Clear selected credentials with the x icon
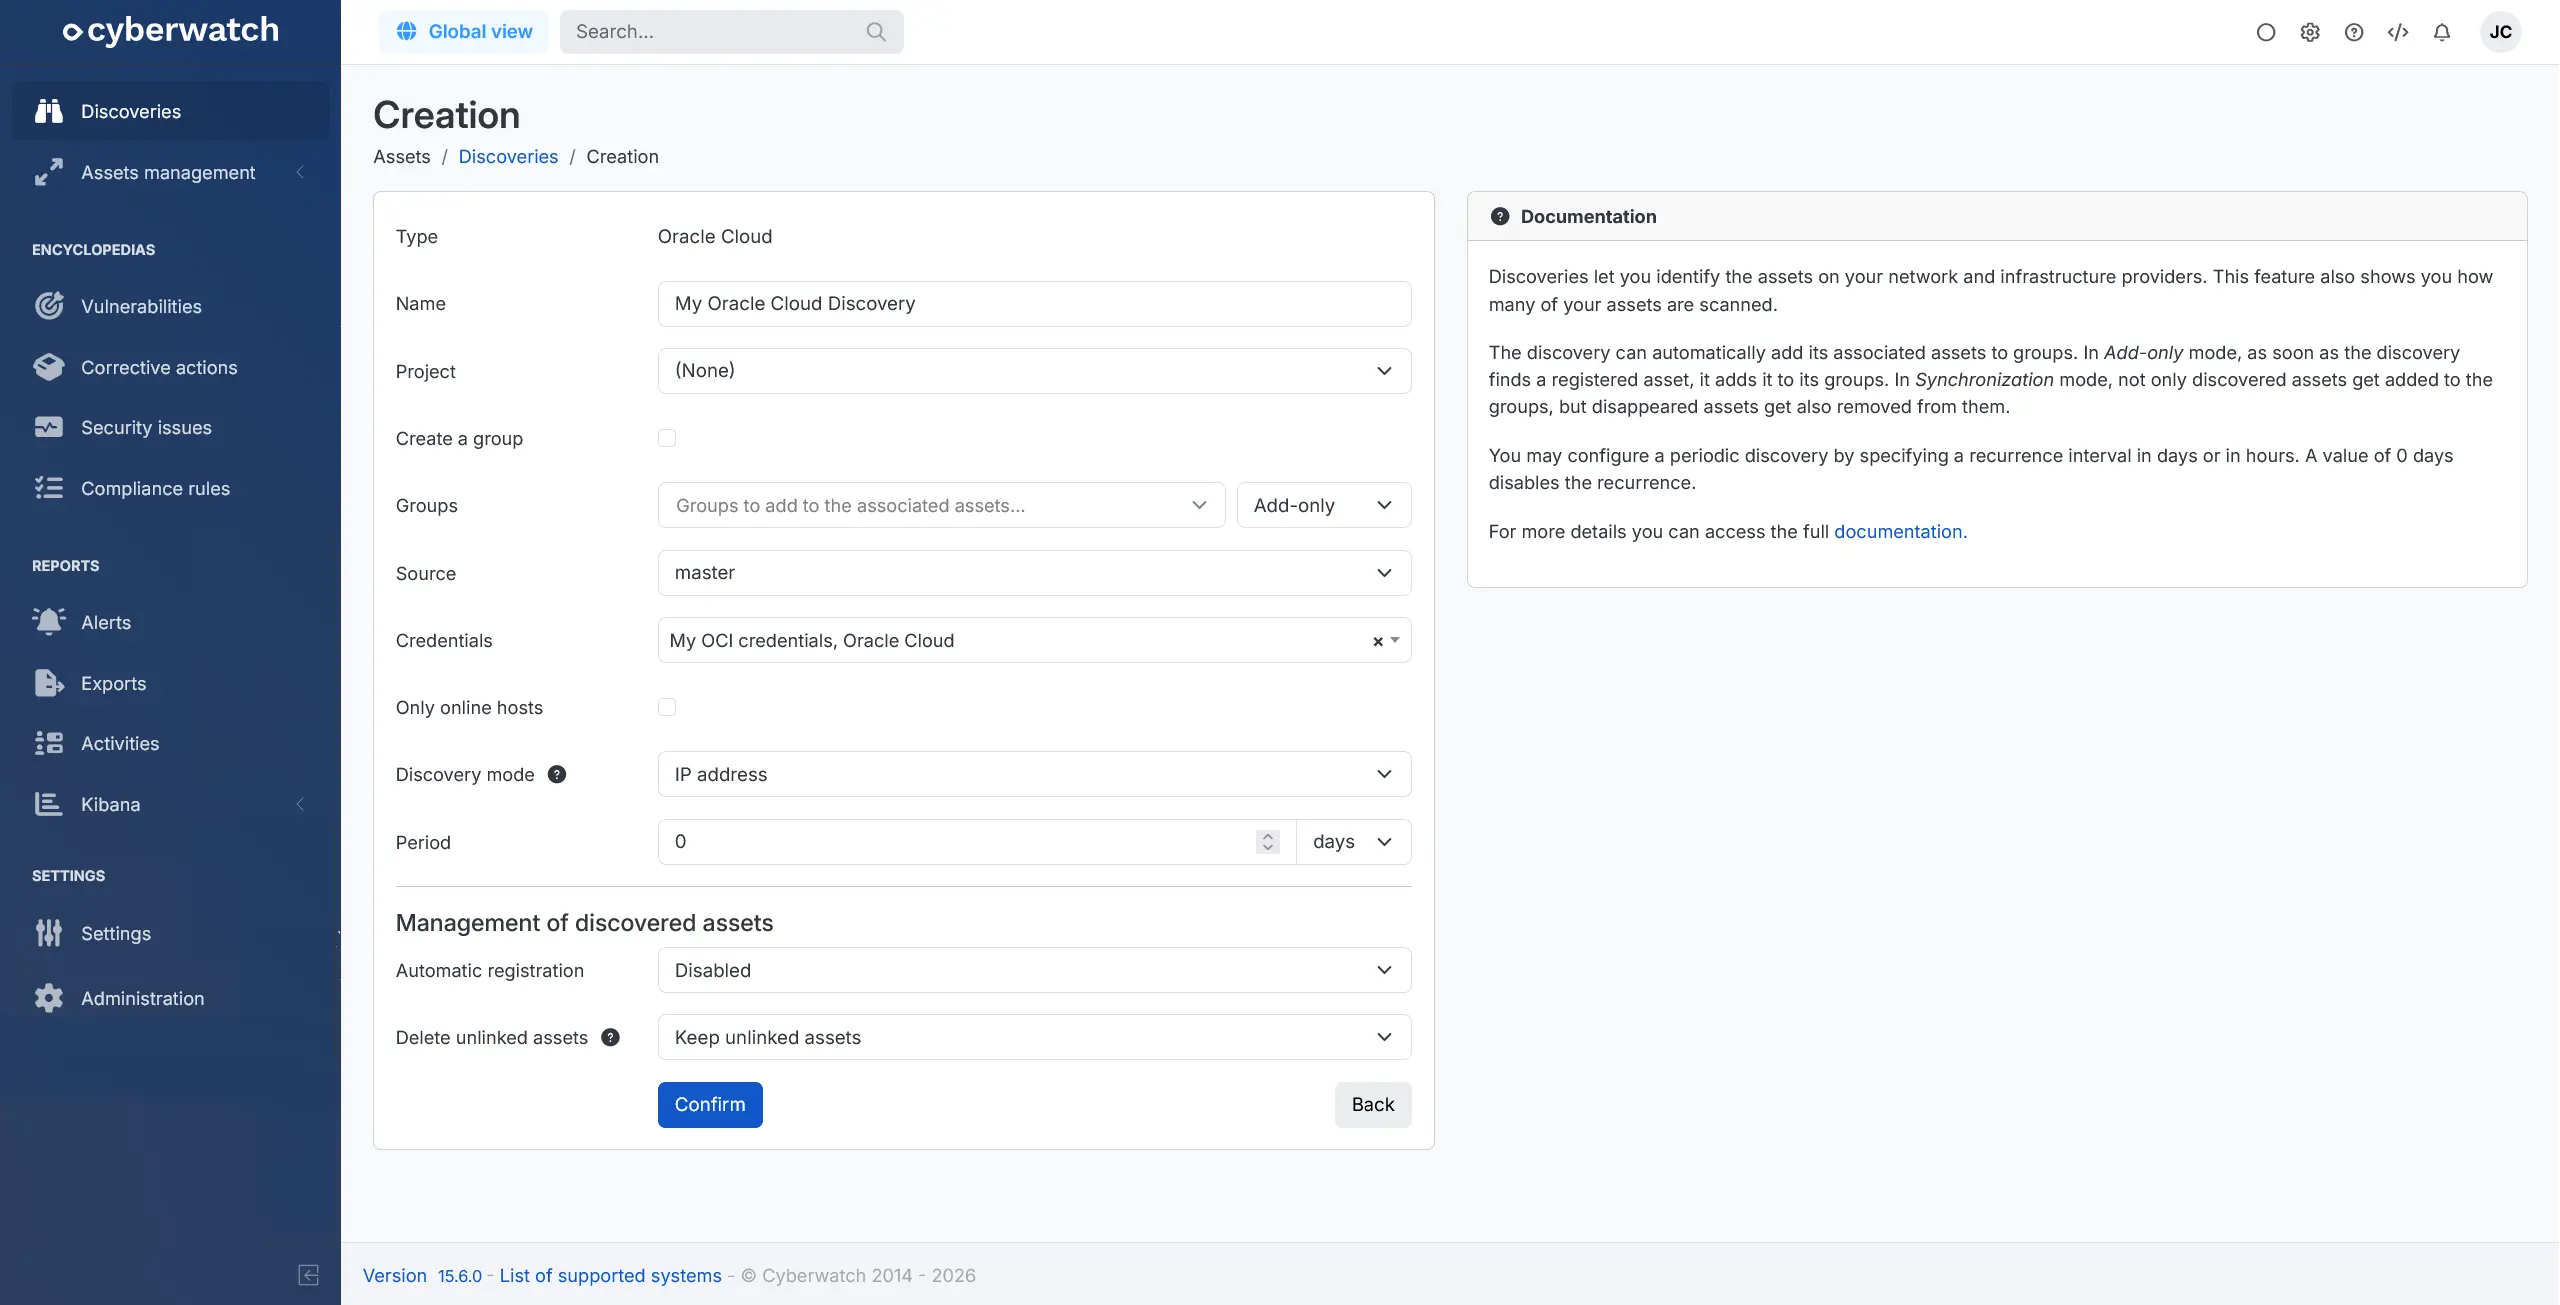This screenshot has height=1305, width=2560. pyautogui.click(x=1377, y=641)
